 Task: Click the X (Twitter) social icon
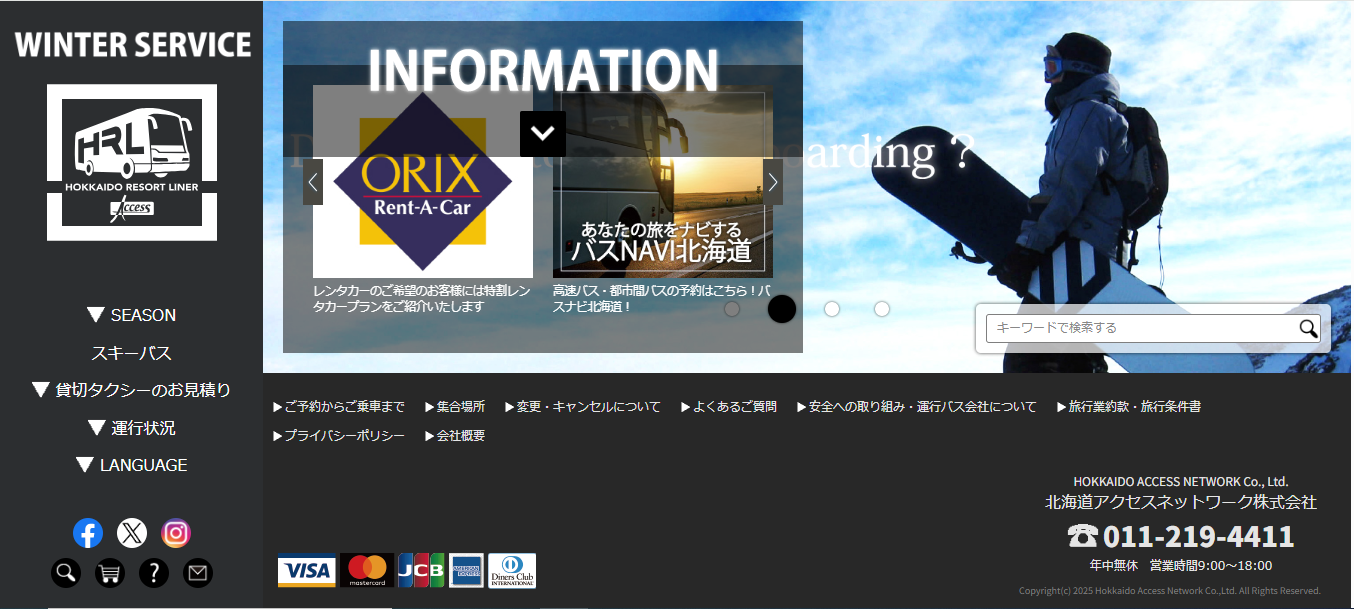pos(132,533)
